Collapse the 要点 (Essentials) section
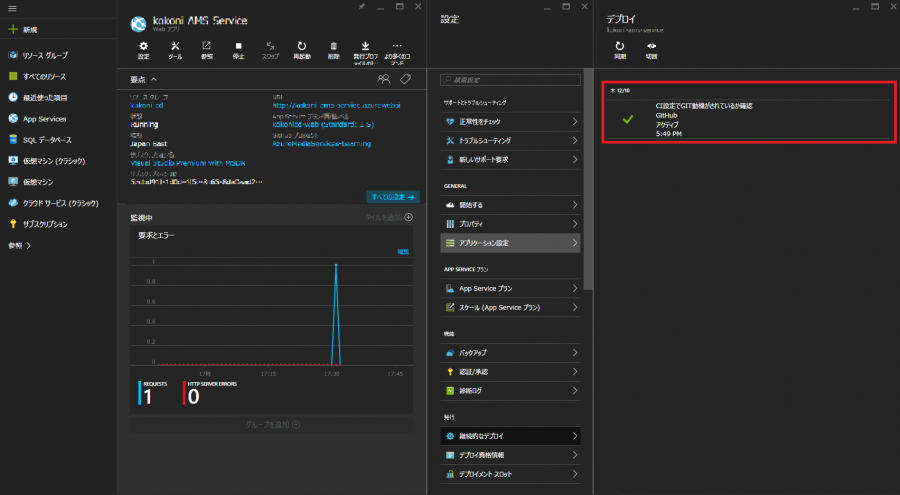This screenshot has width=900, height=495. (x=152, y=79)
